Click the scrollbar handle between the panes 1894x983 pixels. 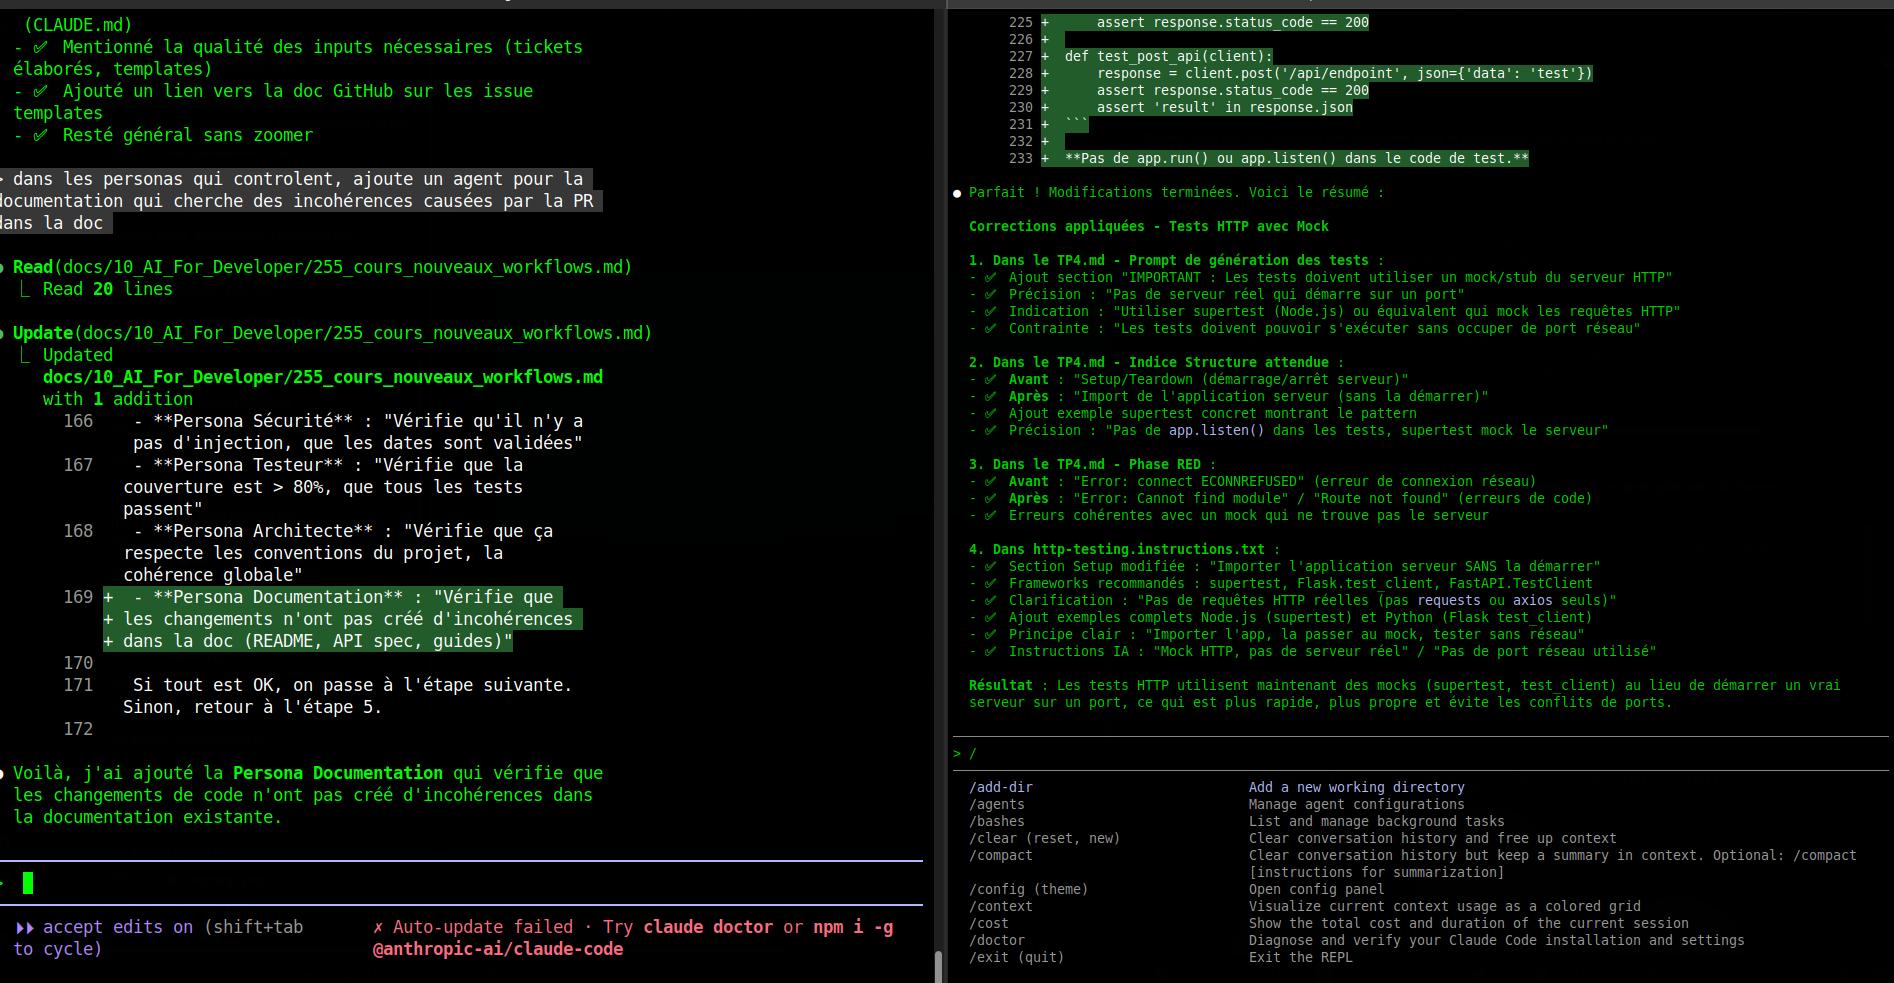coord(938,966)
